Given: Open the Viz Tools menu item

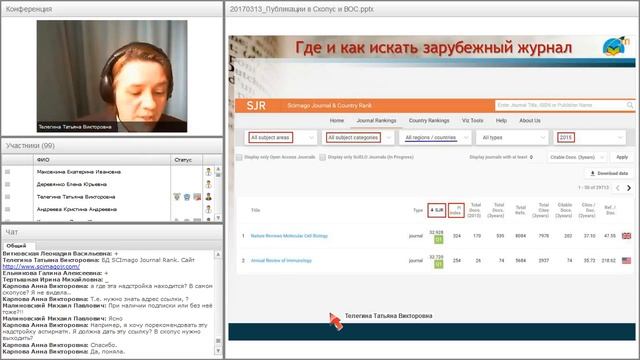Looking at the screenshot, I should tap(473, 120).
